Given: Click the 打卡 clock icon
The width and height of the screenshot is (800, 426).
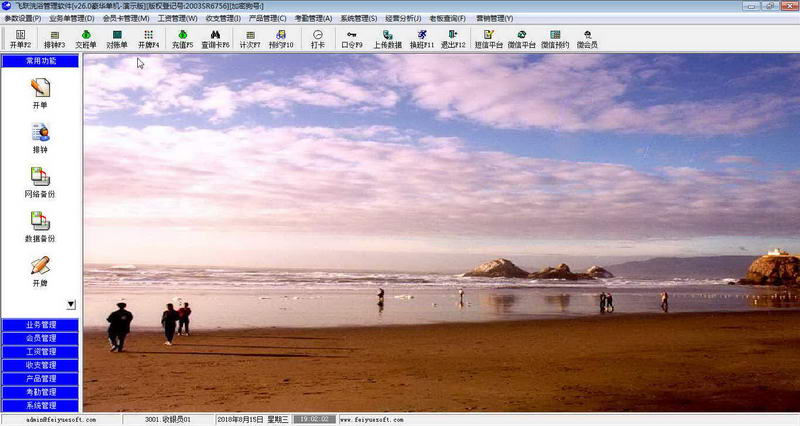Looking at the screenshot, I should [x=318, y=39].
